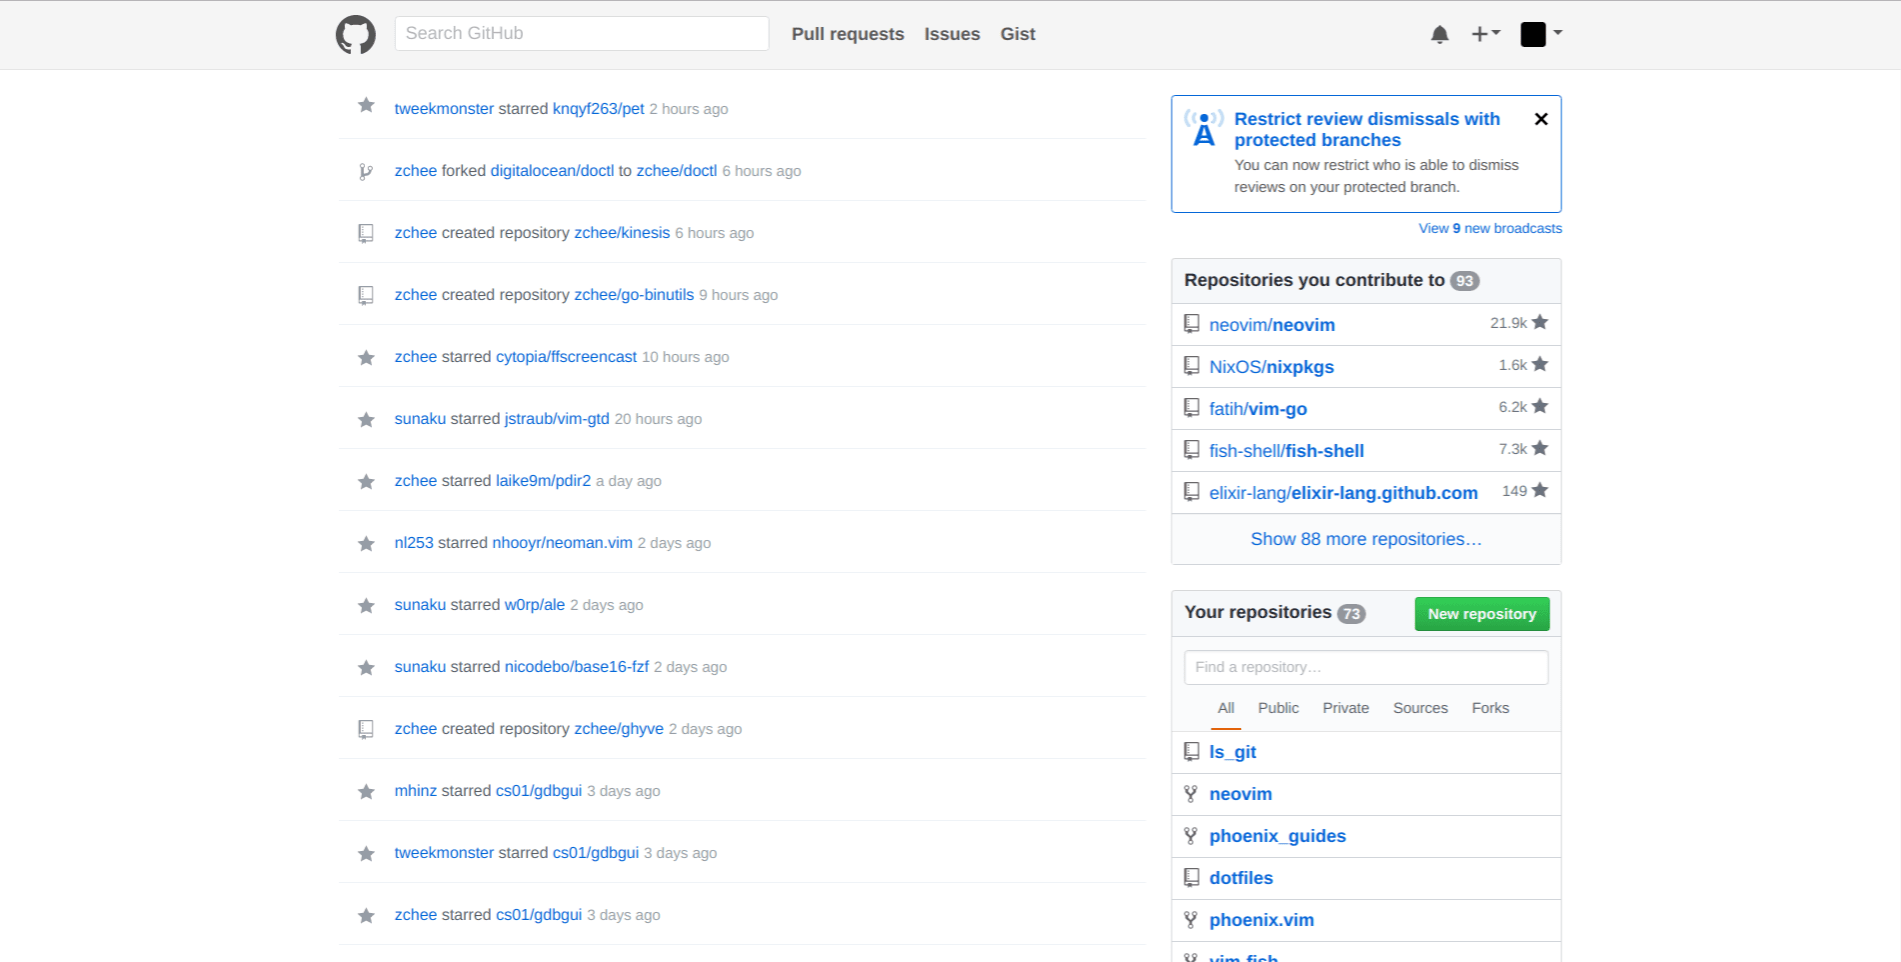Click the broadcast tower icon
This screenshot has width=1901, height=962.
1204,128
